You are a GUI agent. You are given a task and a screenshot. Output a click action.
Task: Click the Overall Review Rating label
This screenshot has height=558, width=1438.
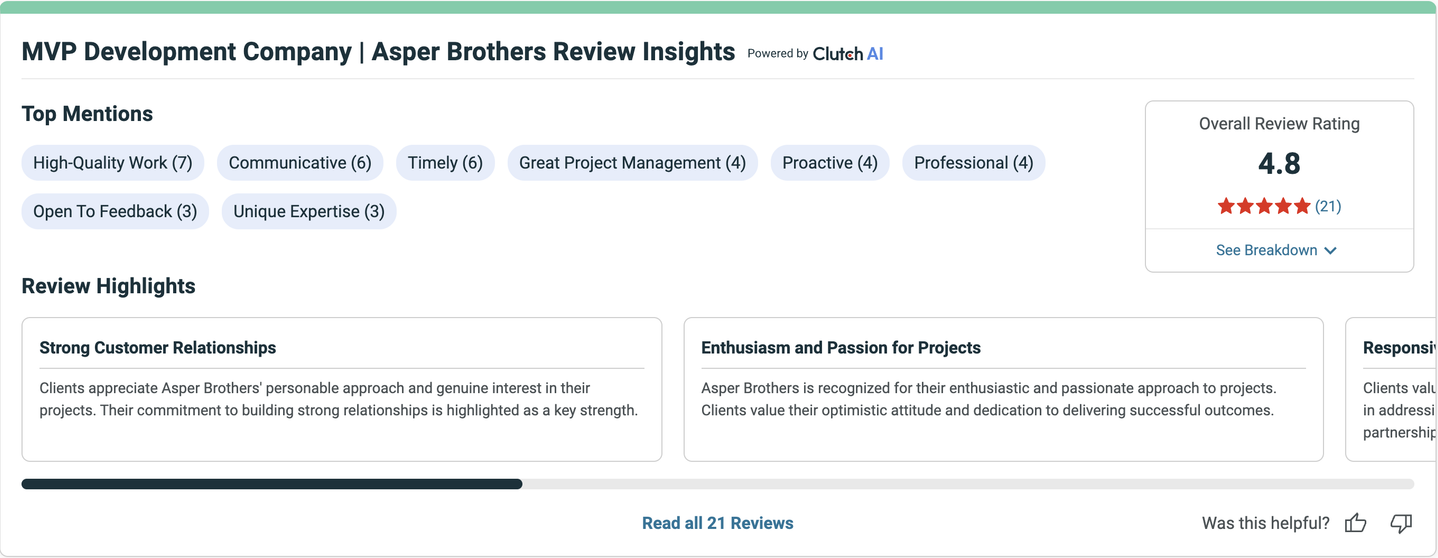coord(1279,124)
